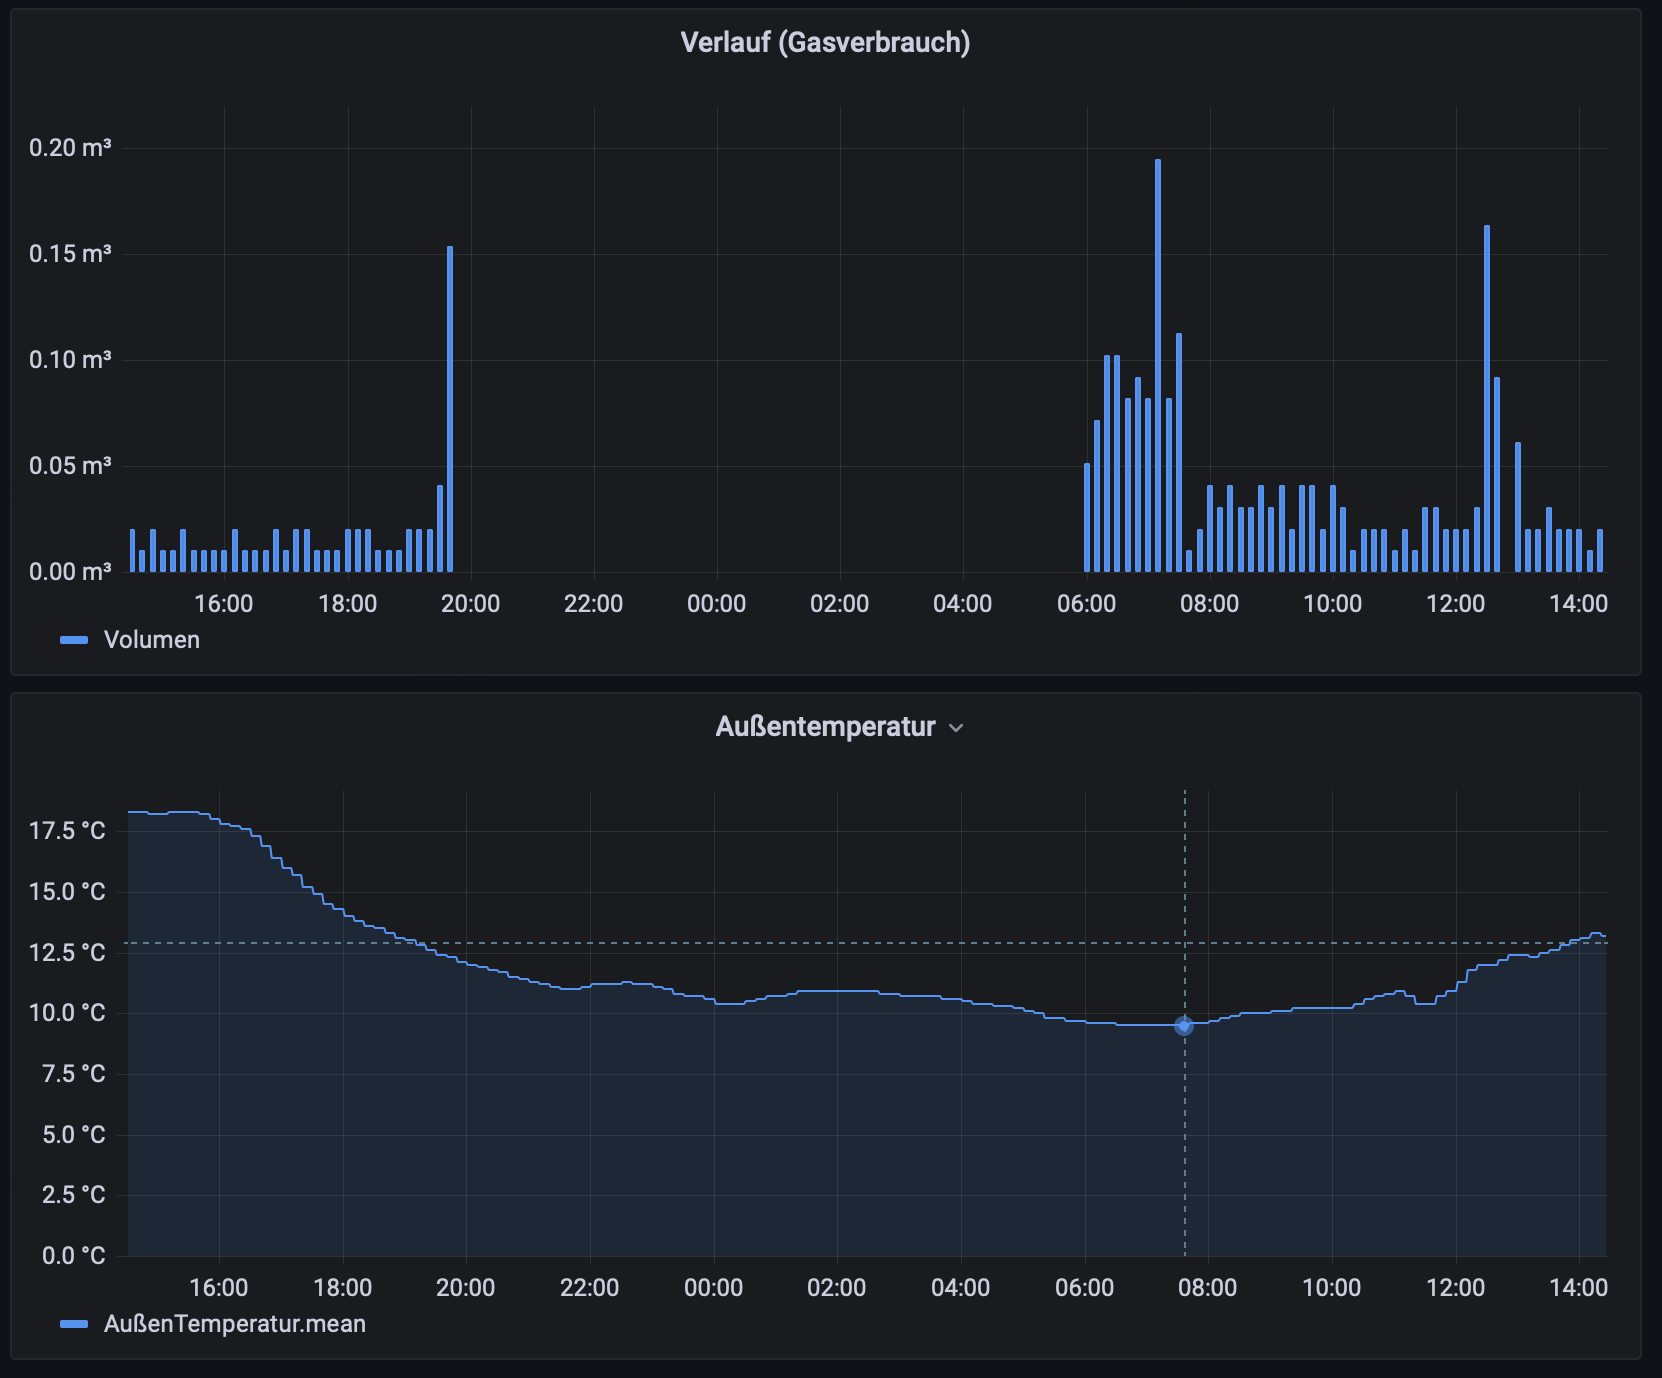Click the tall gas bar just before 20:00

450,409
